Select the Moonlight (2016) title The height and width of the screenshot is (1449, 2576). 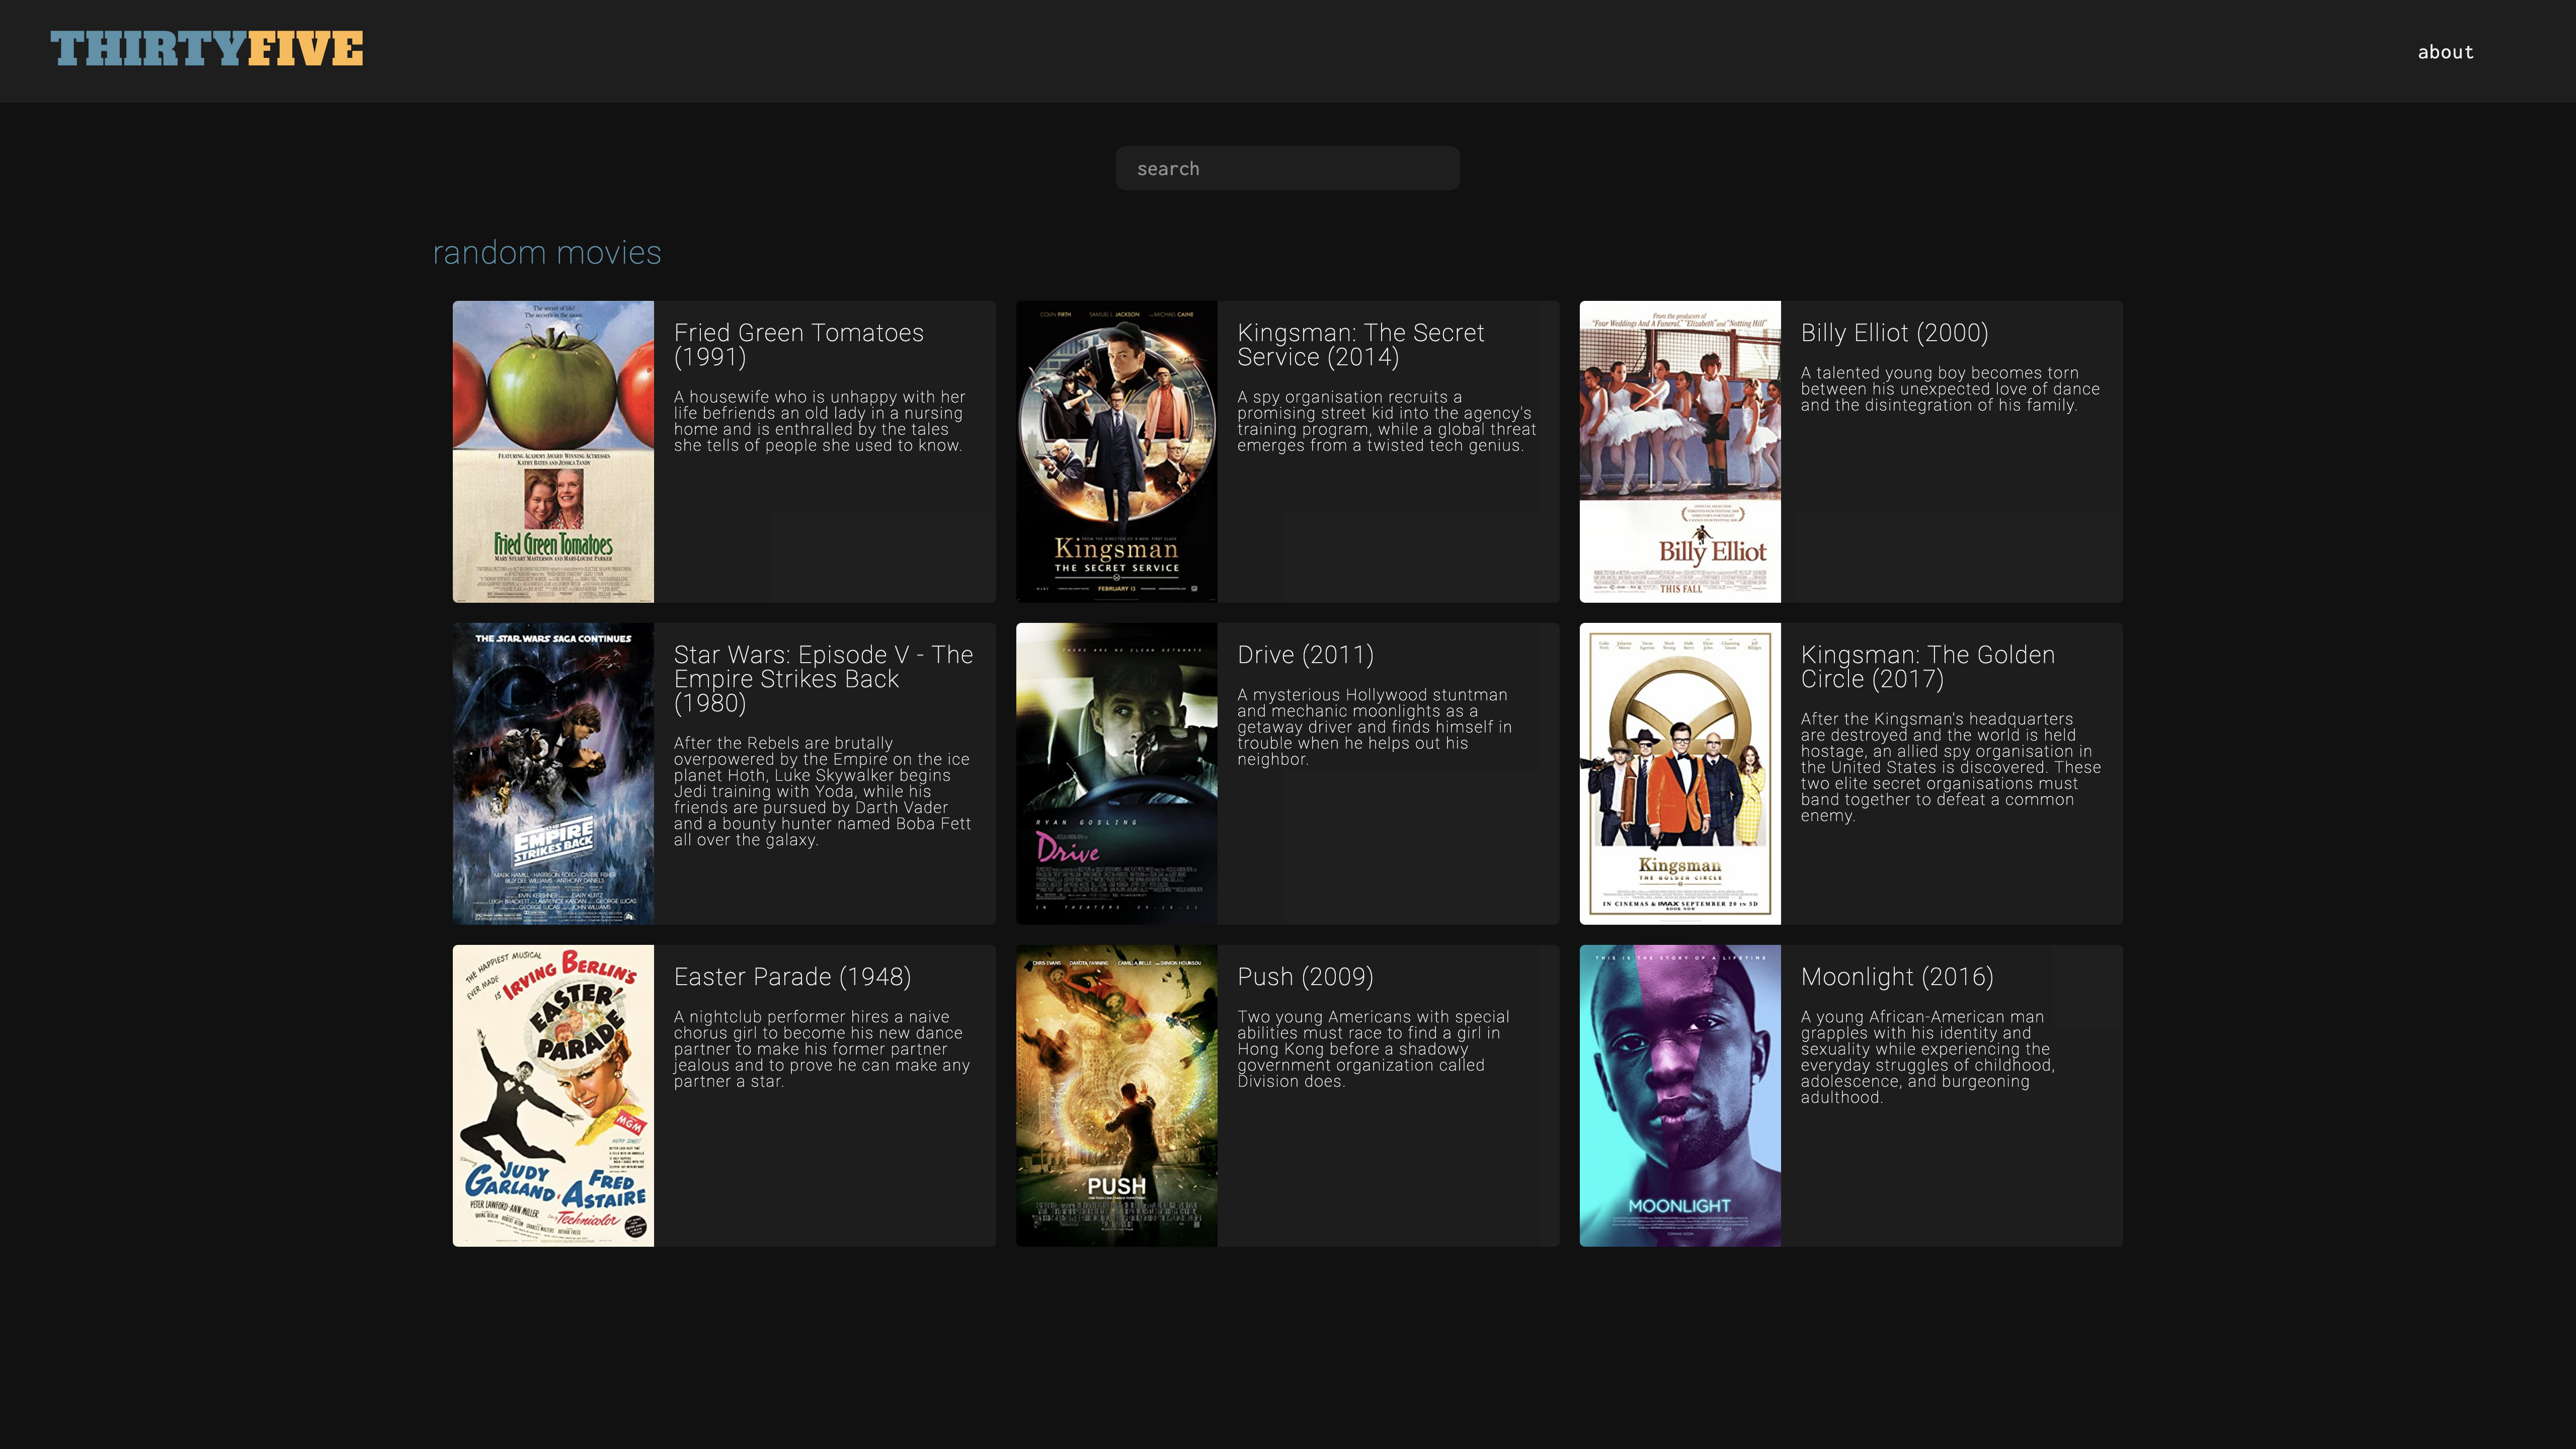(x=1896, y=977)
